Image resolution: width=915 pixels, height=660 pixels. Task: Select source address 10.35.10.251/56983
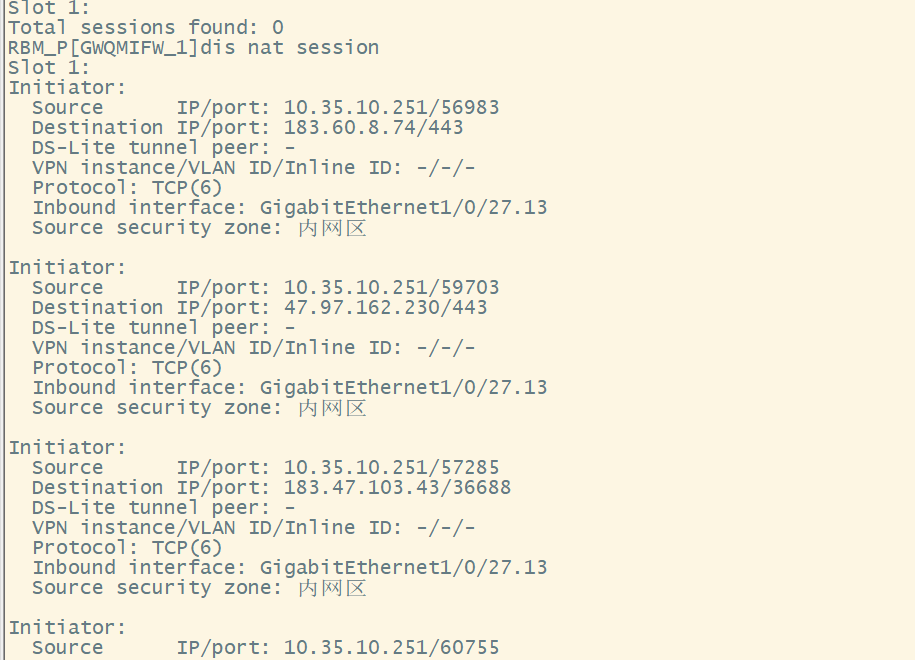[391, 107]
